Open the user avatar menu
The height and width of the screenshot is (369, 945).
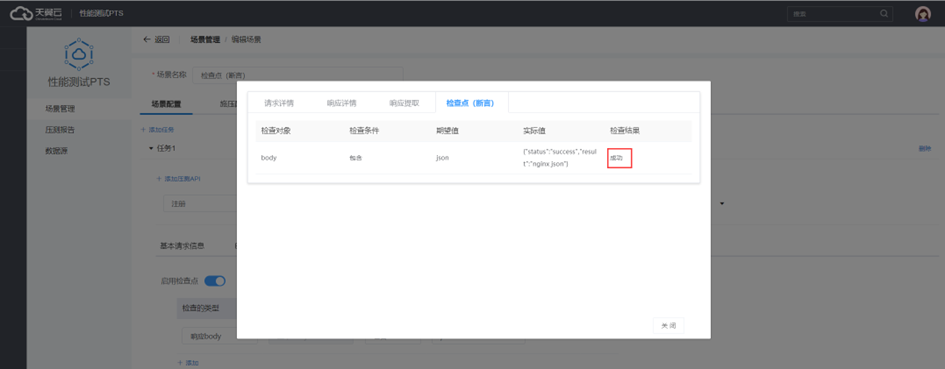(923, 14)
